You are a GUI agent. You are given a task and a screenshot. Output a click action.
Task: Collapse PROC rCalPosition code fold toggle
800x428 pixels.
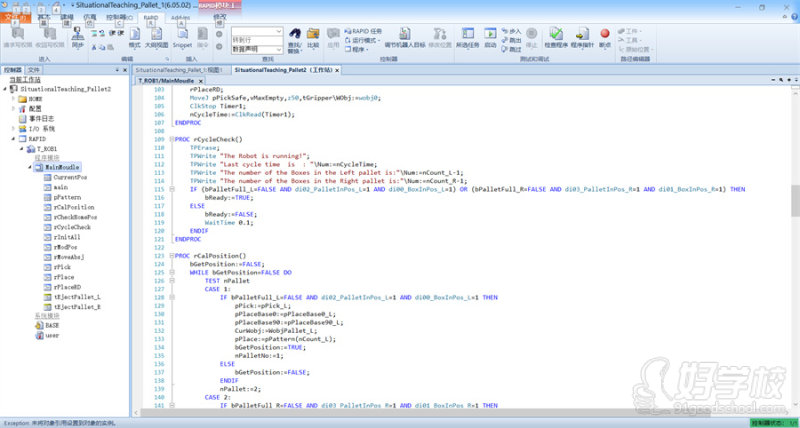170,257
